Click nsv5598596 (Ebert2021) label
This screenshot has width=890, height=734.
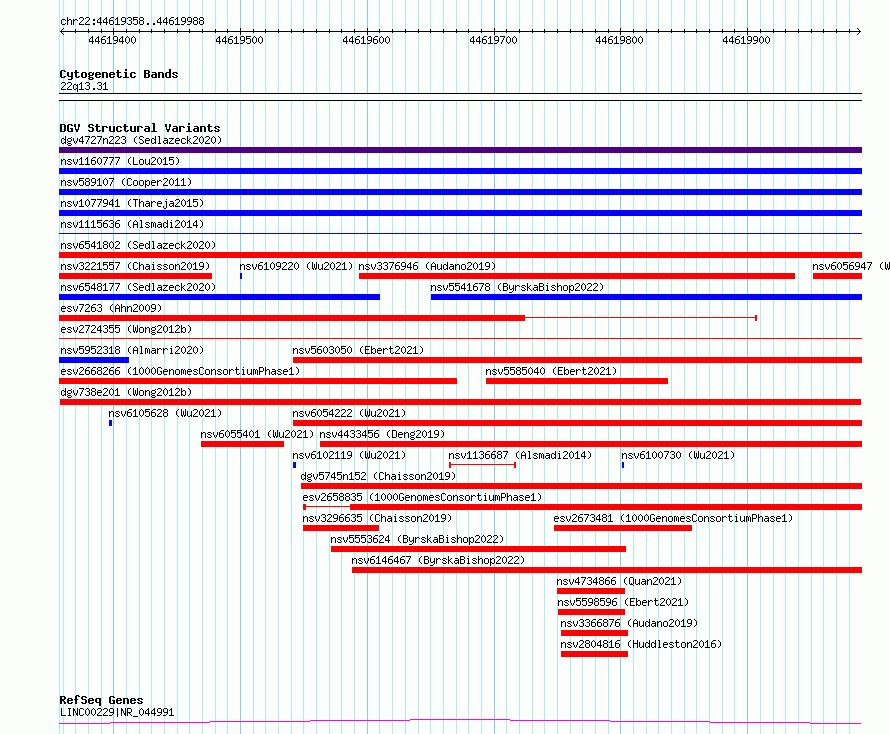[x=623, y=602]
